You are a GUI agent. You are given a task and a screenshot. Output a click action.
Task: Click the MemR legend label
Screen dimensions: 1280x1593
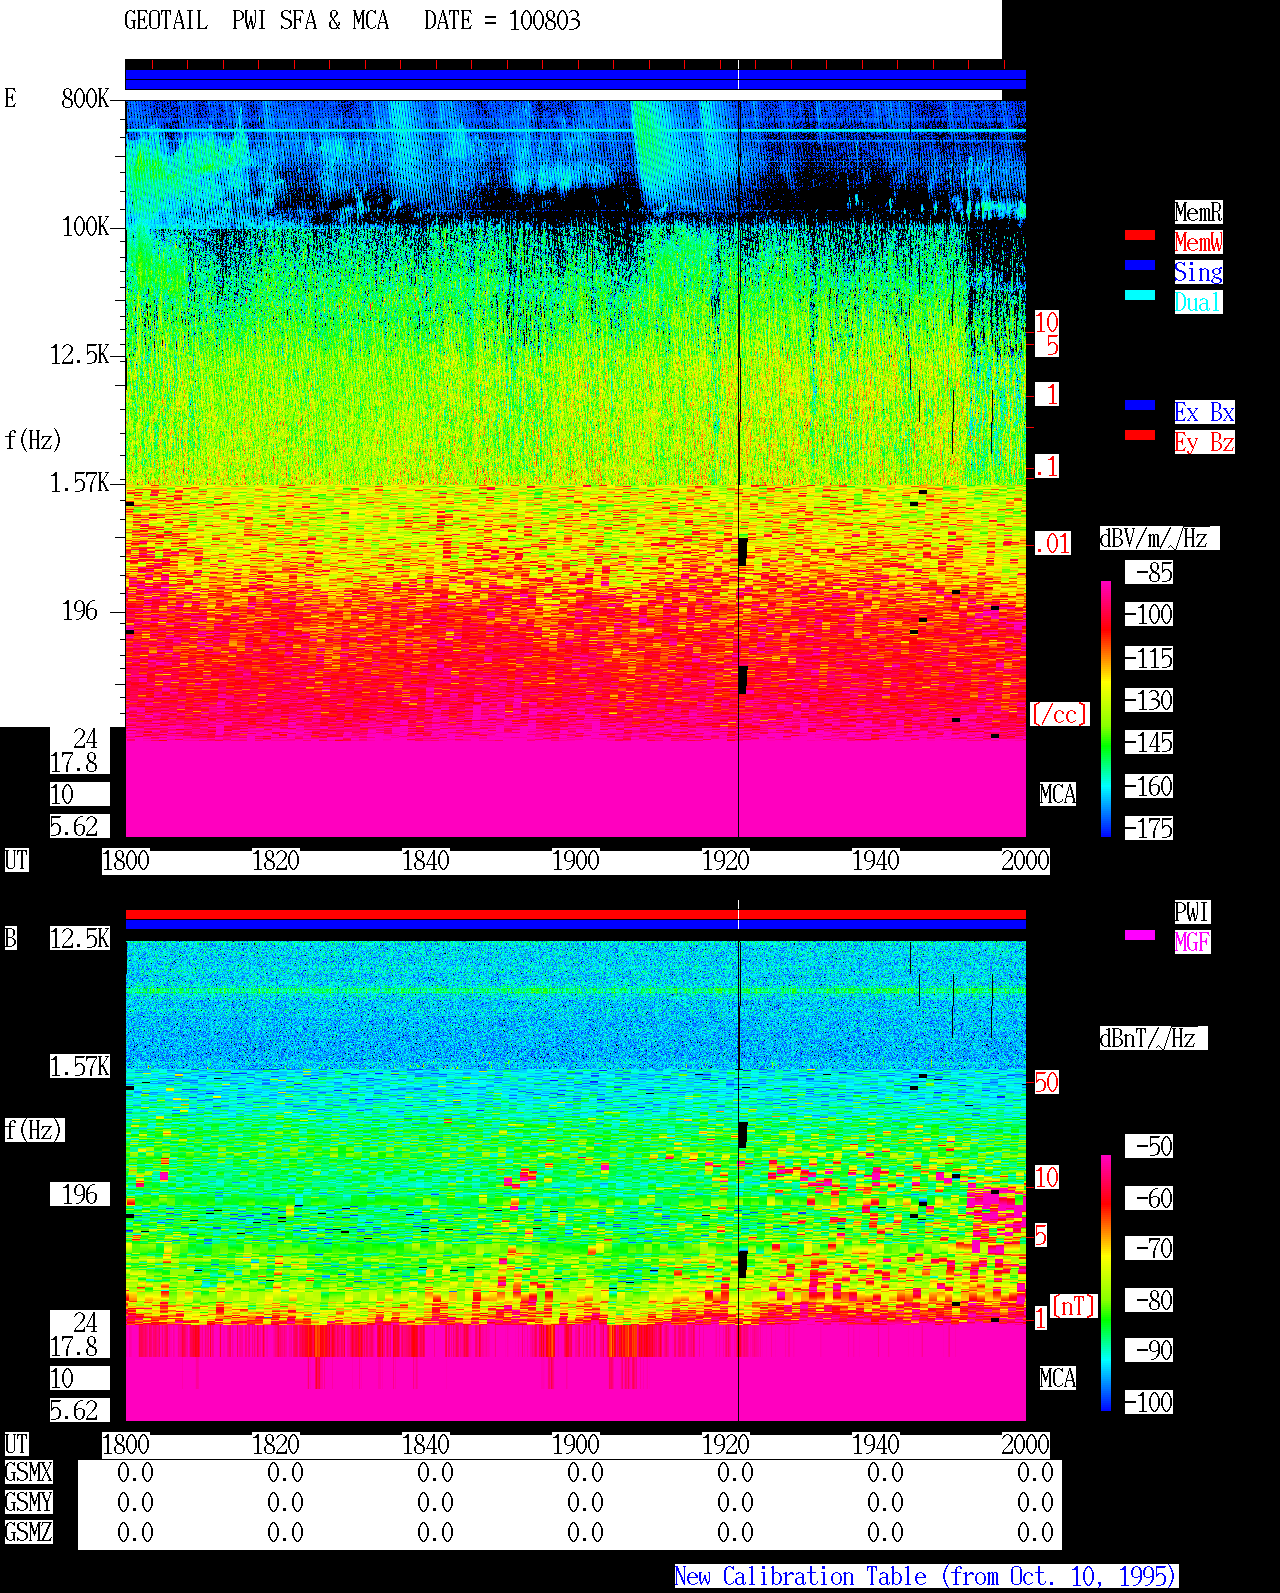(x=1198, y=212)
